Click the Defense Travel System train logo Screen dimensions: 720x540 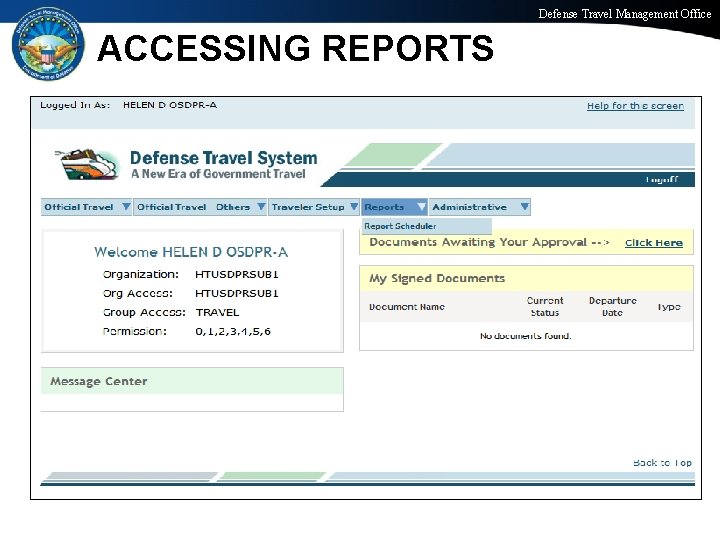[x=87, y=164]
